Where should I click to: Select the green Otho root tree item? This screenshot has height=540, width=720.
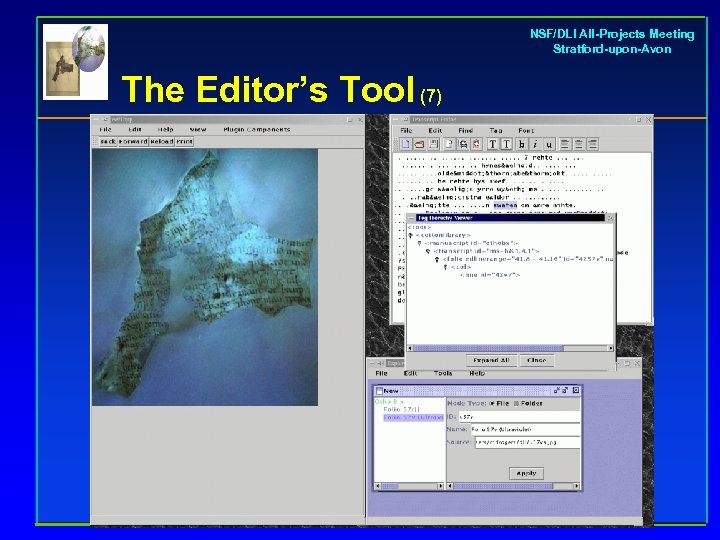[x=389, y=402]
